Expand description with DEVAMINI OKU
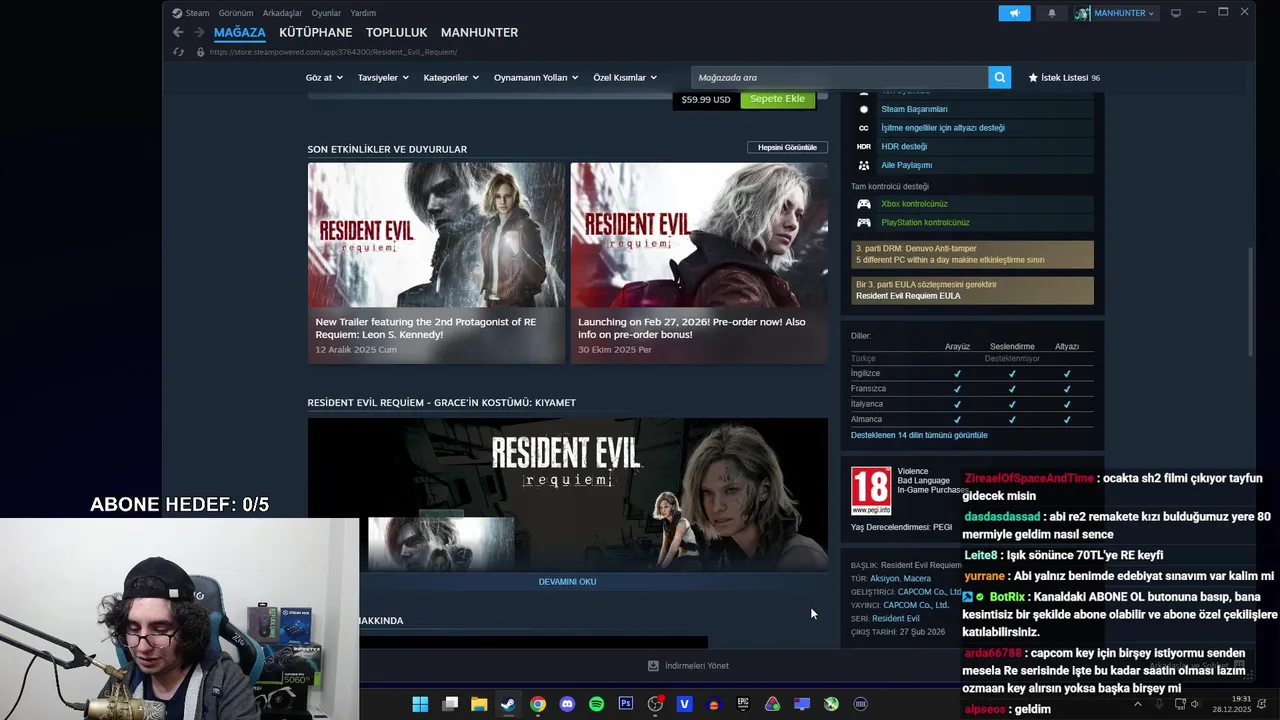This screenshot has height=720, width=1280. click(x=567, y=581)
